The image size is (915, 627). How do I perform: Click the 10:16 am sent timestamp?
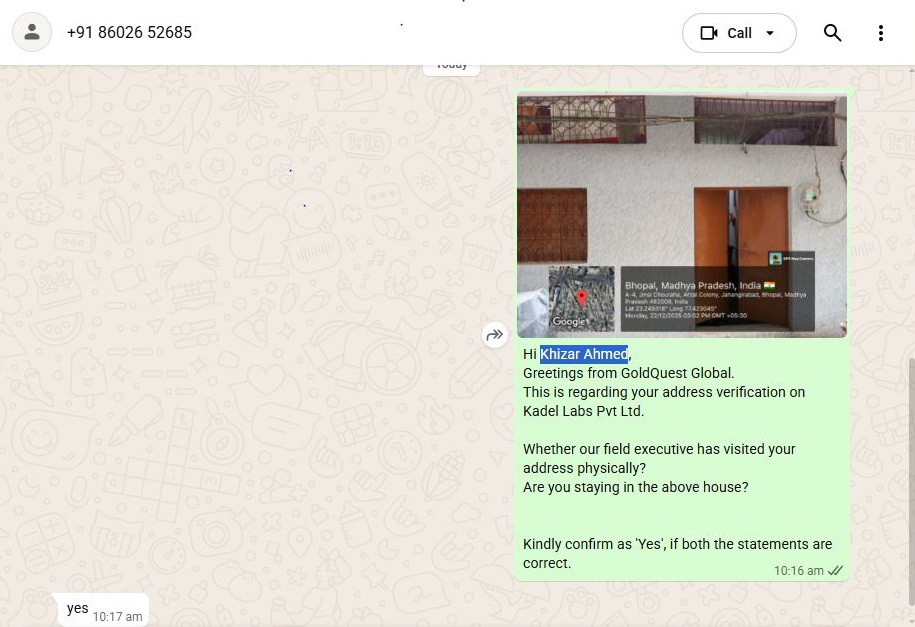point(798,570)
